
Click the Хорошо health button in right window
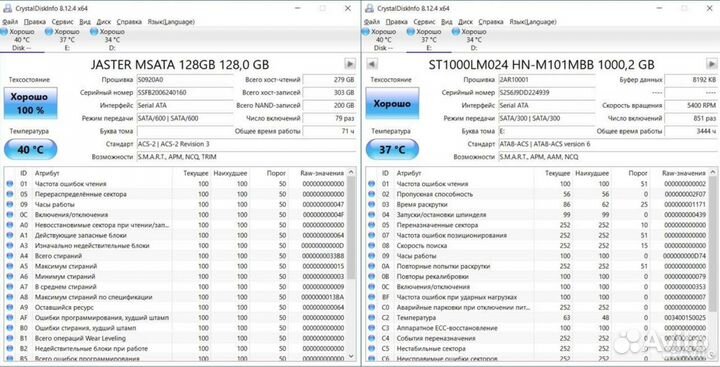click(392, 103)
